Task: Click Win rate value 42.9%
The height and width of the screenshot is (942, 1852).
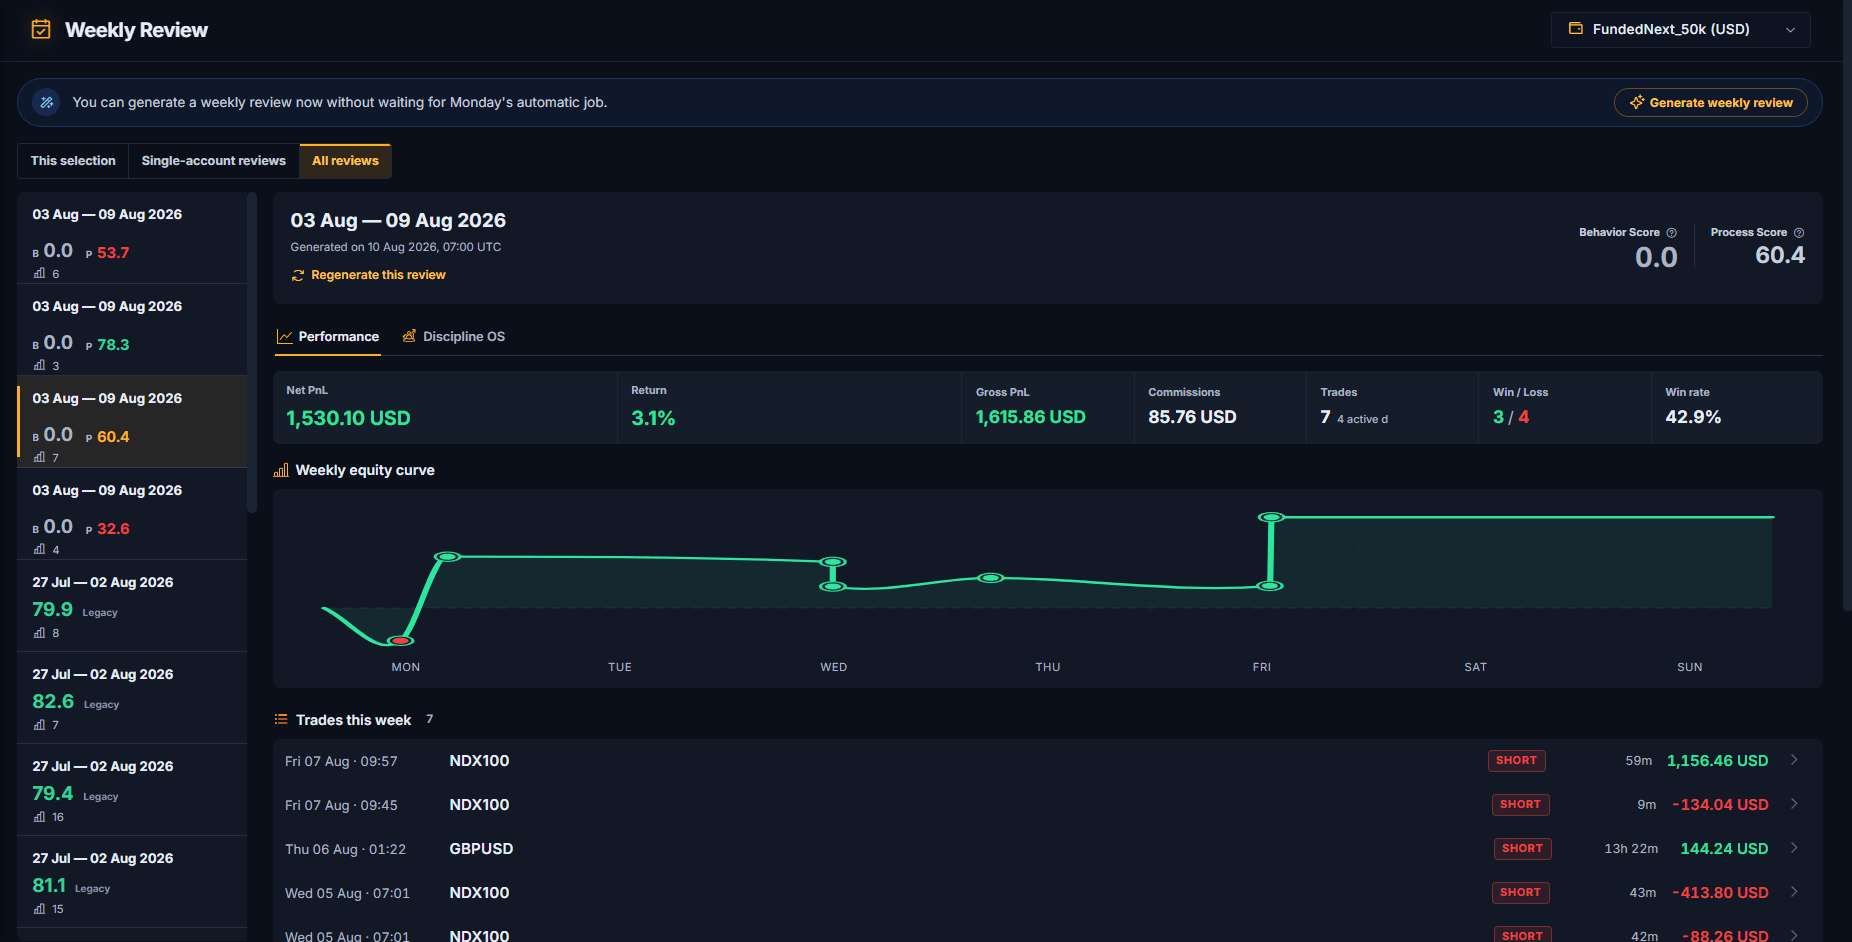Action: 1693,417
